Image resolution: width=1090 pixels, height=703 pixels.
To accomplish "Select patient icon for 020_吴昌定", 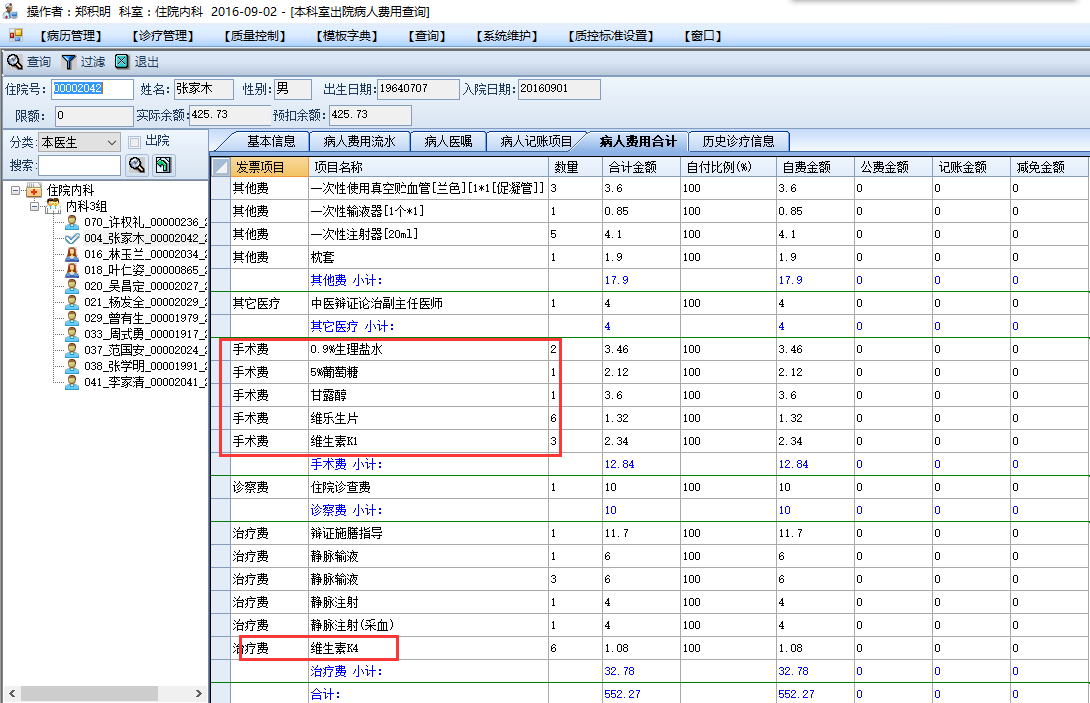I will click(x=72, y=286).
